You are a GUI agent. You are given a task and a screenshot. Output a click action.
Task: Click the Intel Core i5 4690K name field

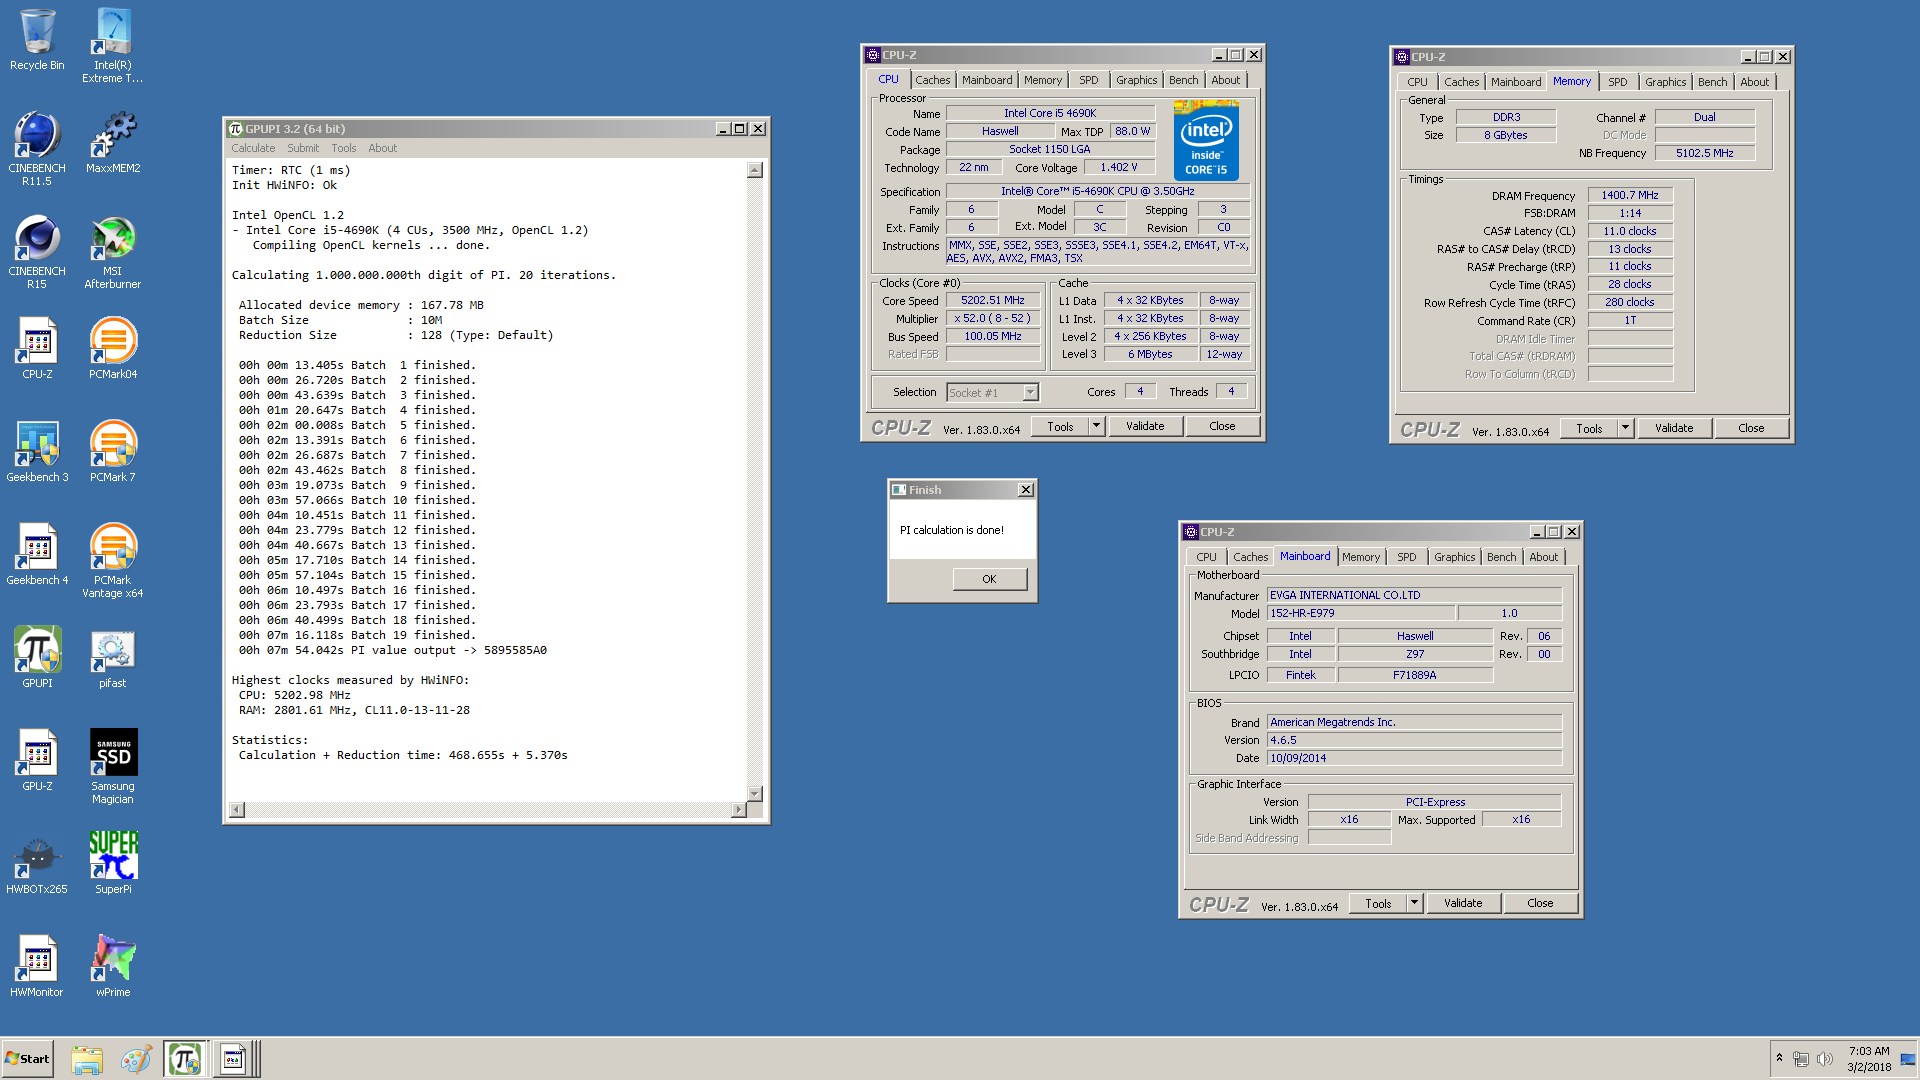[x=1050, y=114]
